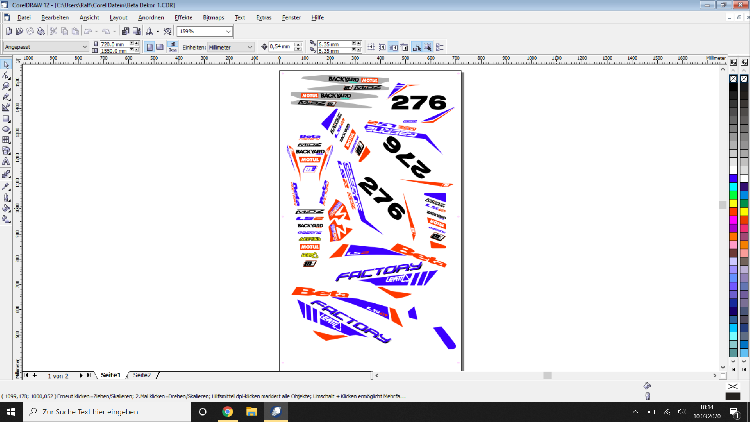This screenshot has height=422, width=750.
Task: Click the Undo arrow icon
Action: [x=88, y=31]
